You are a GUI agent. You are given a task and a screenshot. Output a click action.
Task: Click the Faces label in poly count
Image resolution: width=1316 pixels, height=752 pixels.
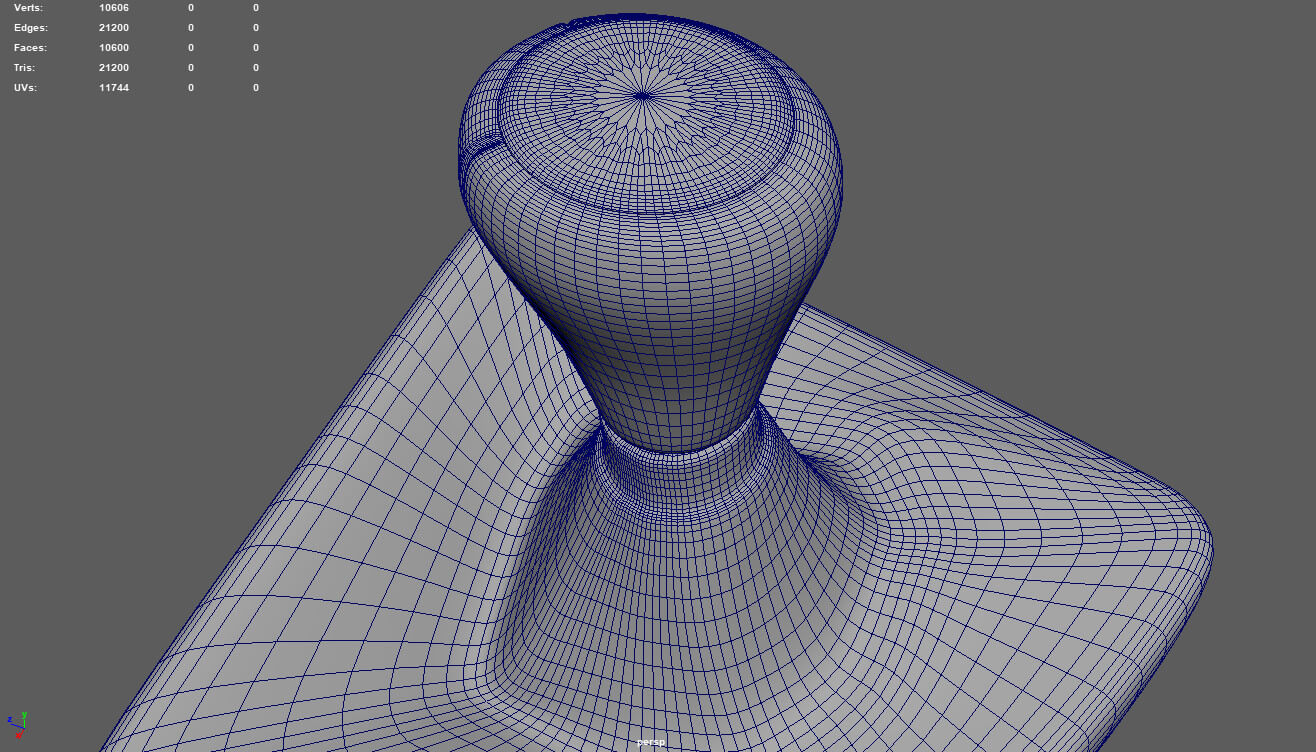pyautogui.click(x=30, y=48)
